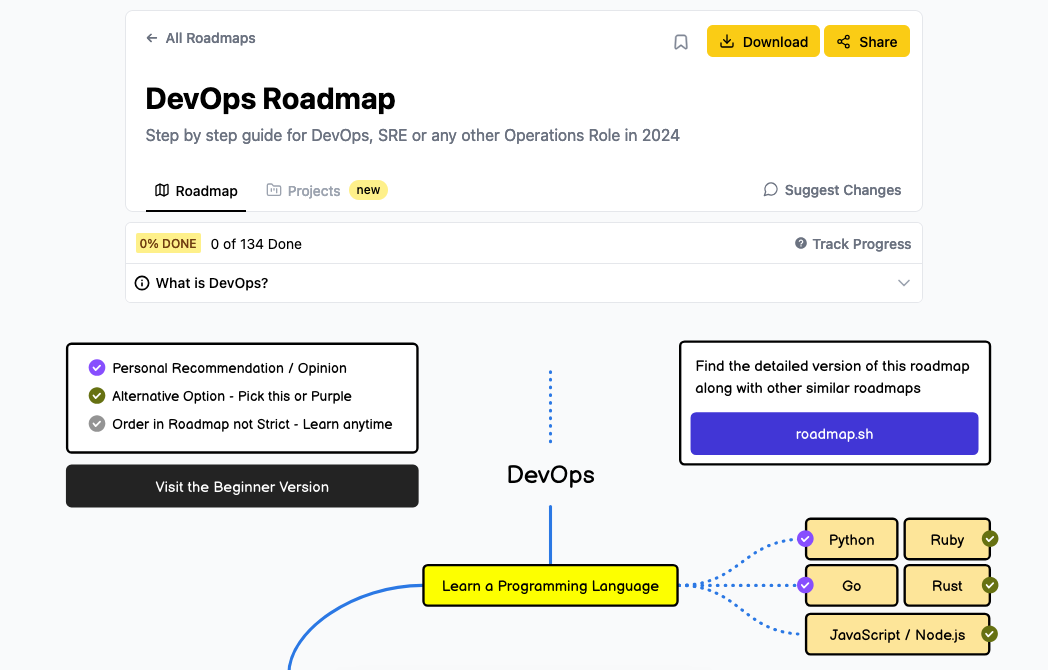This screenshot has height=670, width=1048.
Task: Open roadmap.sh via the blue button
Action: pyautogui.click(x=834, y=433)
